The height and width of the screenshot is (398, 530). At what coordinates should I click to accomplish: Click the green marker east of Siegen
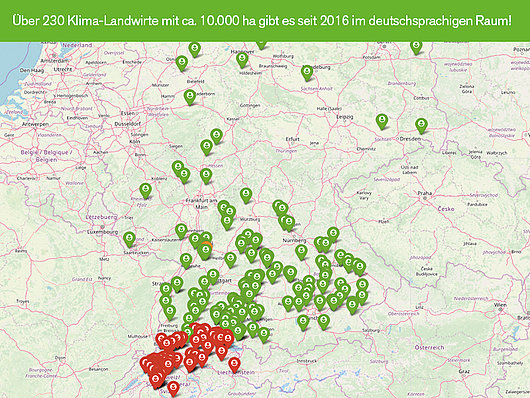coord(206,147)
